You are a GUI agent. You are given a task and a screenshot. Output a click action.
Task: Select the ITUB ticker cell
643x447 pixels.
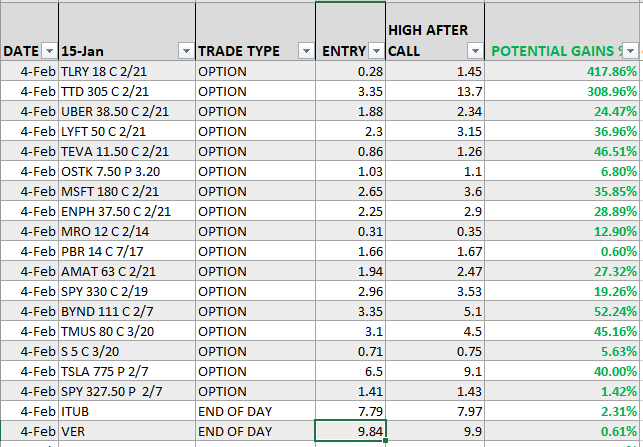pos(127,411)
